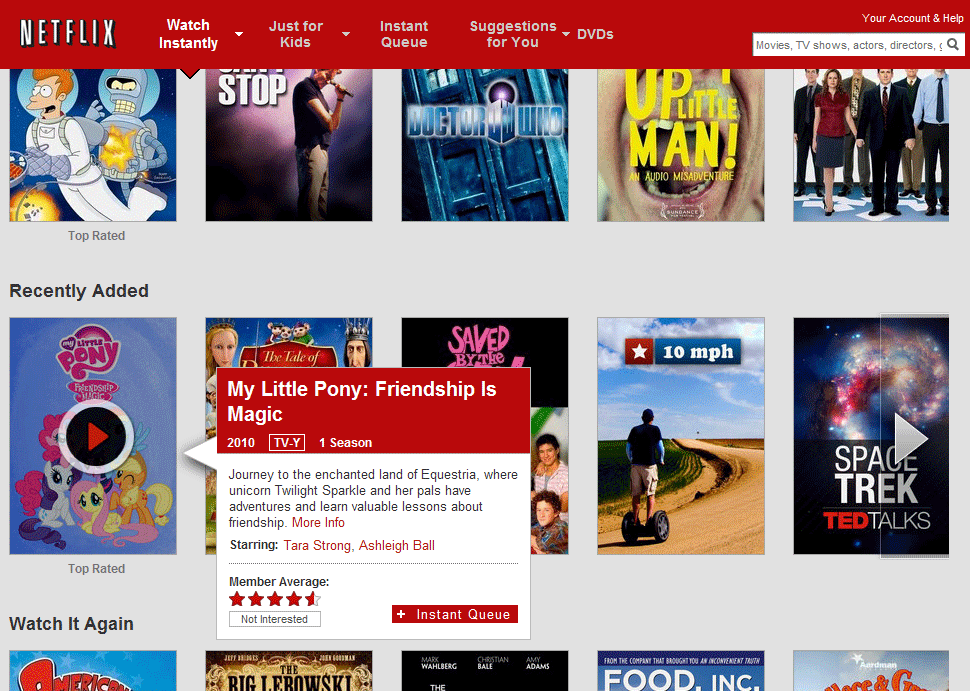Click Top Rated label under Futurama

point(97,236)
